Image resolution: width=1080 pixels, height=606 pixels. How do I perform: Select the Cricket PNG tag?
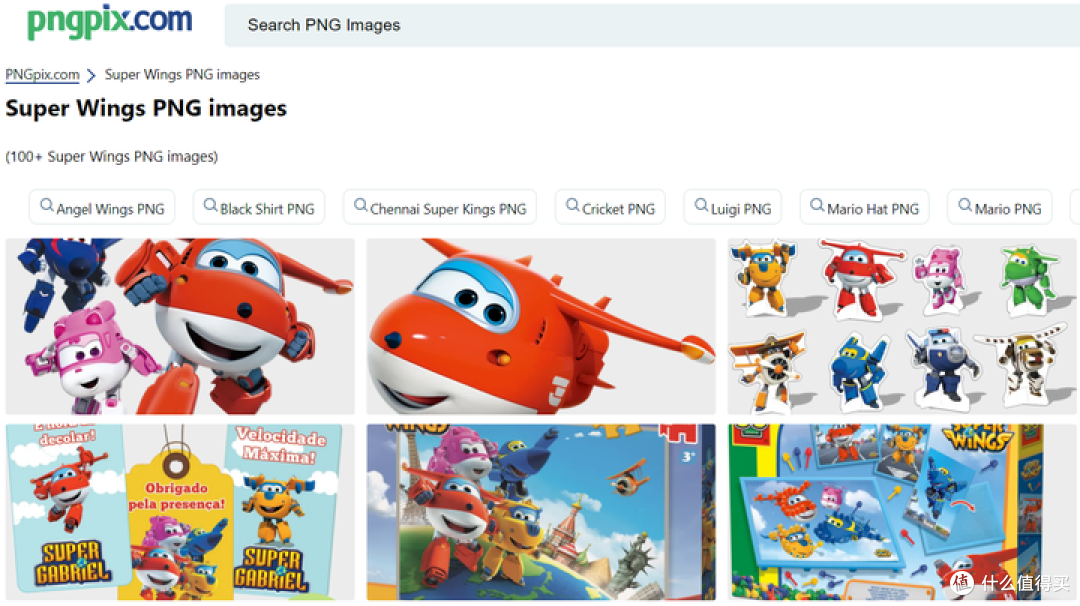(x=610, y=207)
